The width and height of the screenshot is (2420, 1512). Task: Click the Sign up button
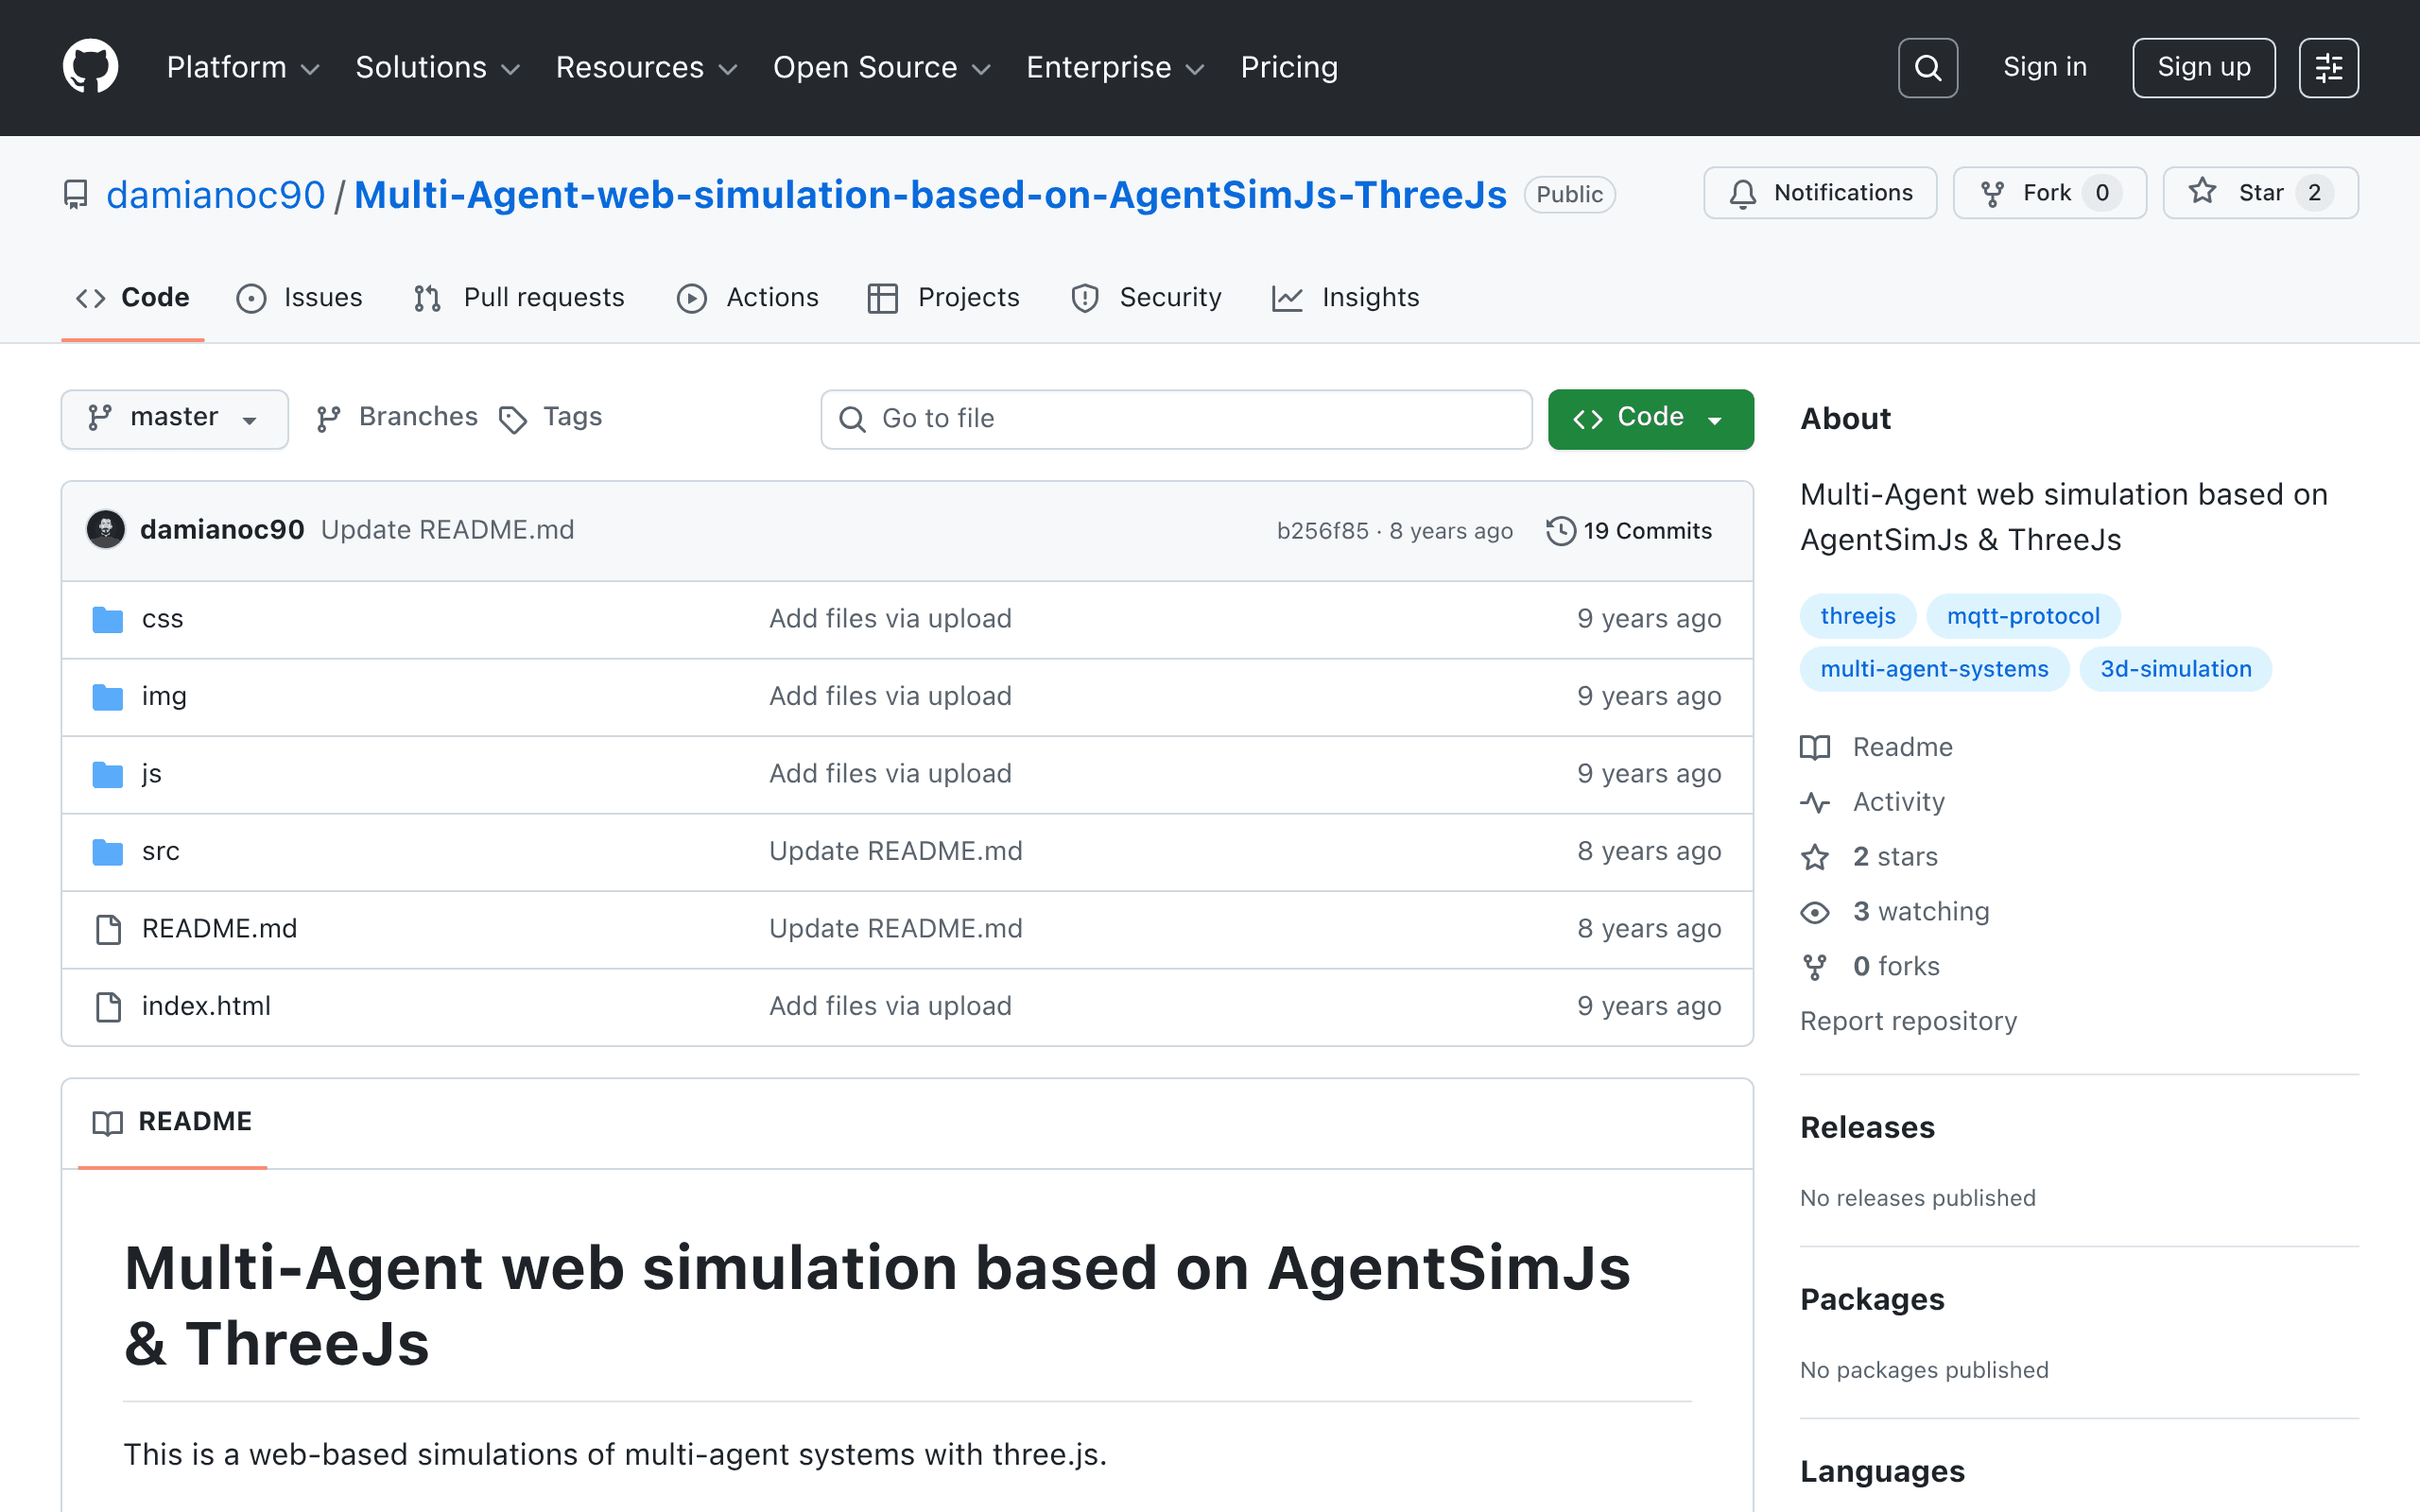point(2203,68)
